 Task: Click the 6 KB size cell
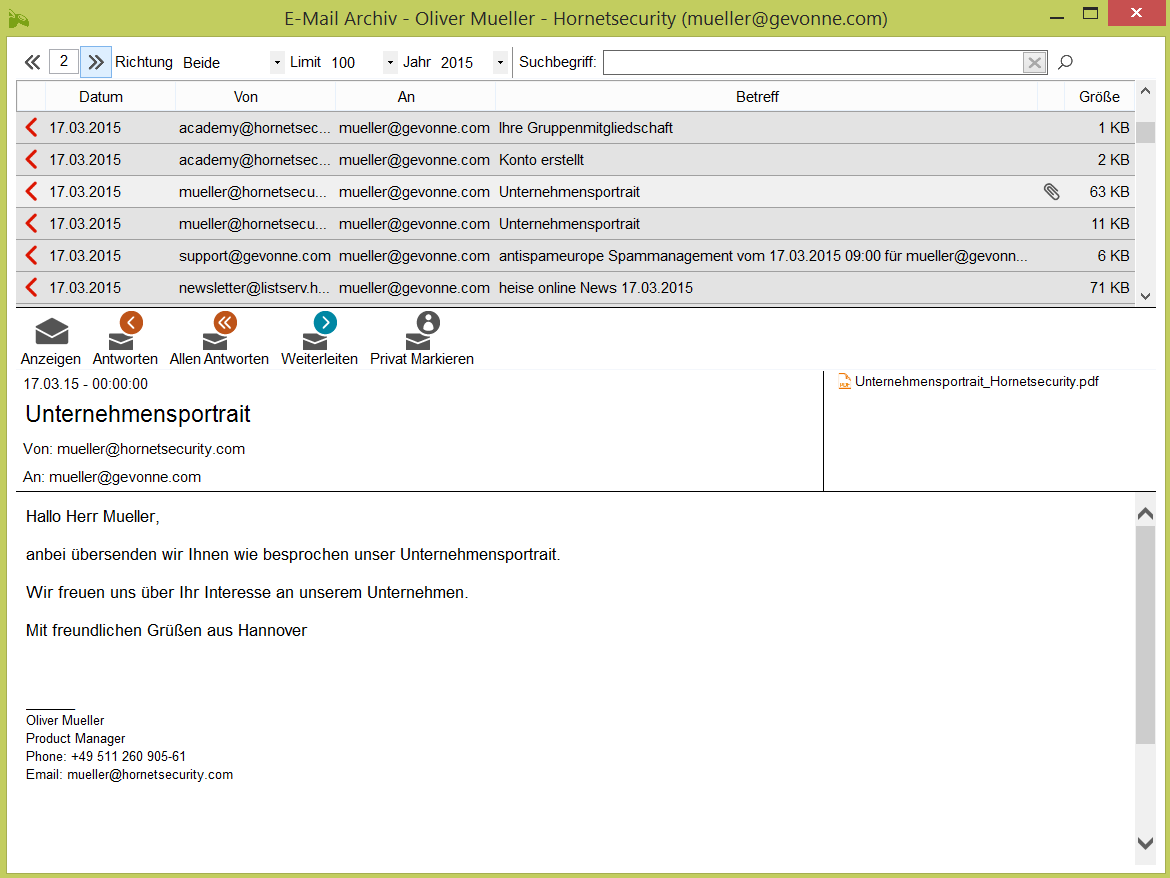point(1113,256)
